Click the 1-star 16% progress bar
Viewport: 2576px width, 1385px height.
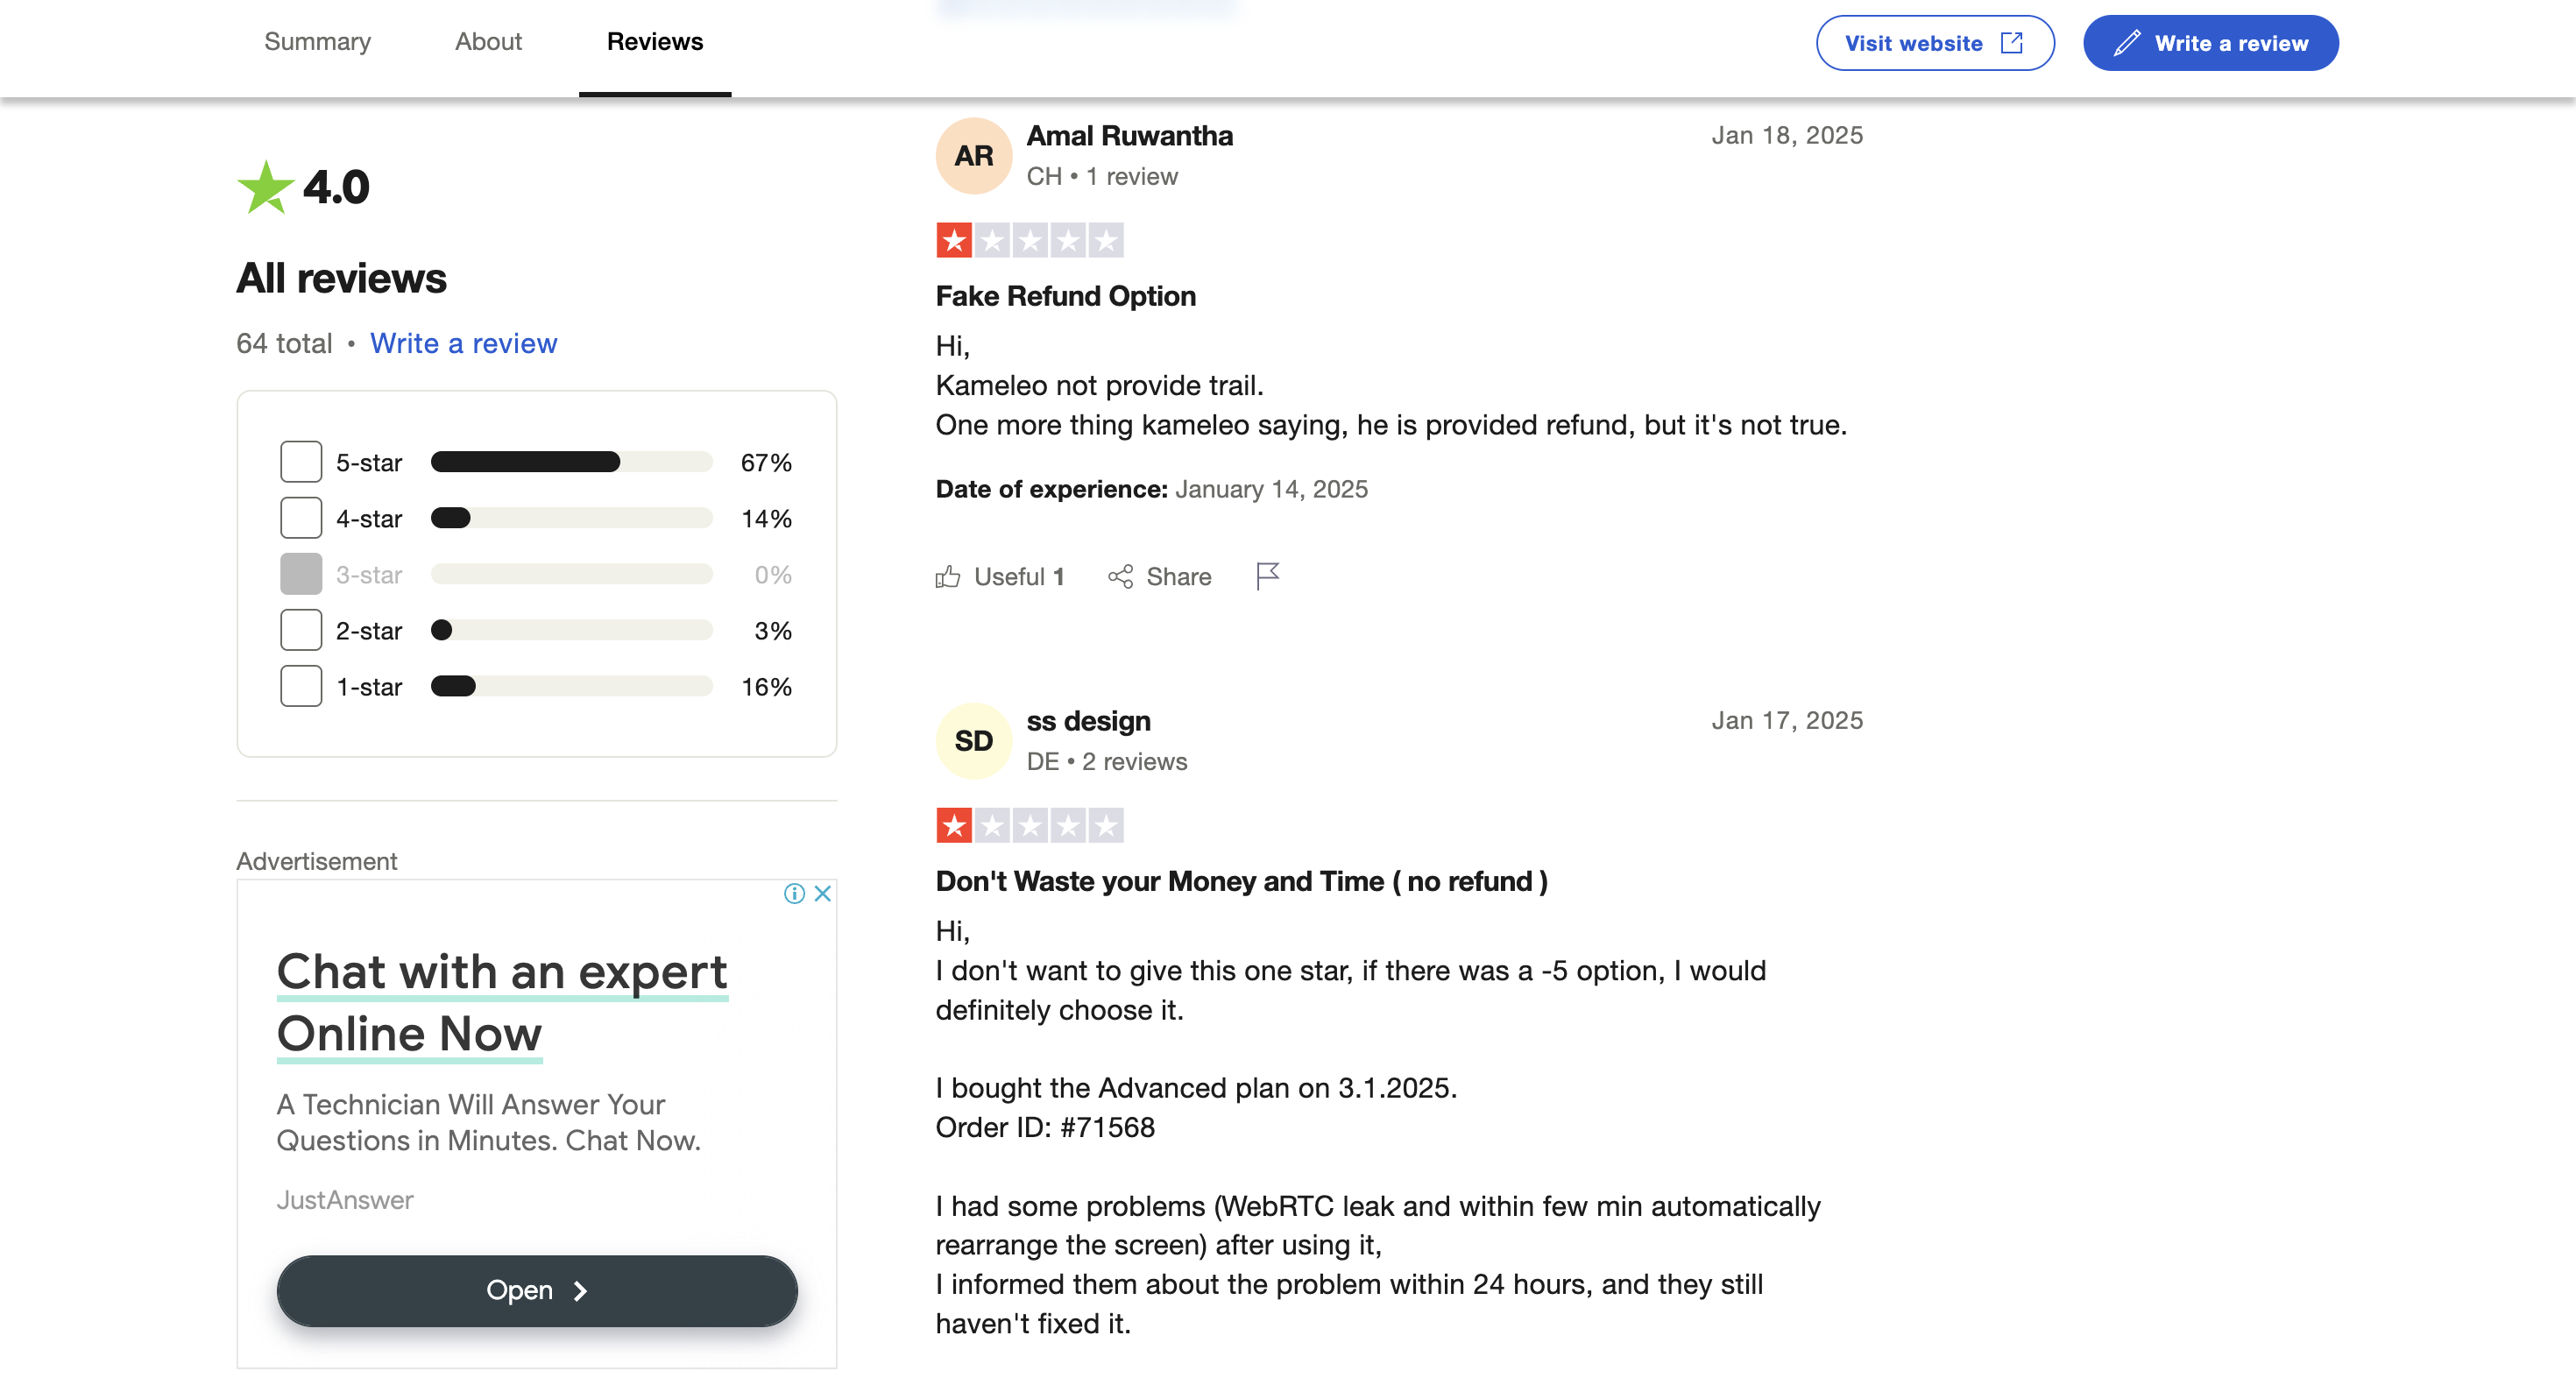571,686
